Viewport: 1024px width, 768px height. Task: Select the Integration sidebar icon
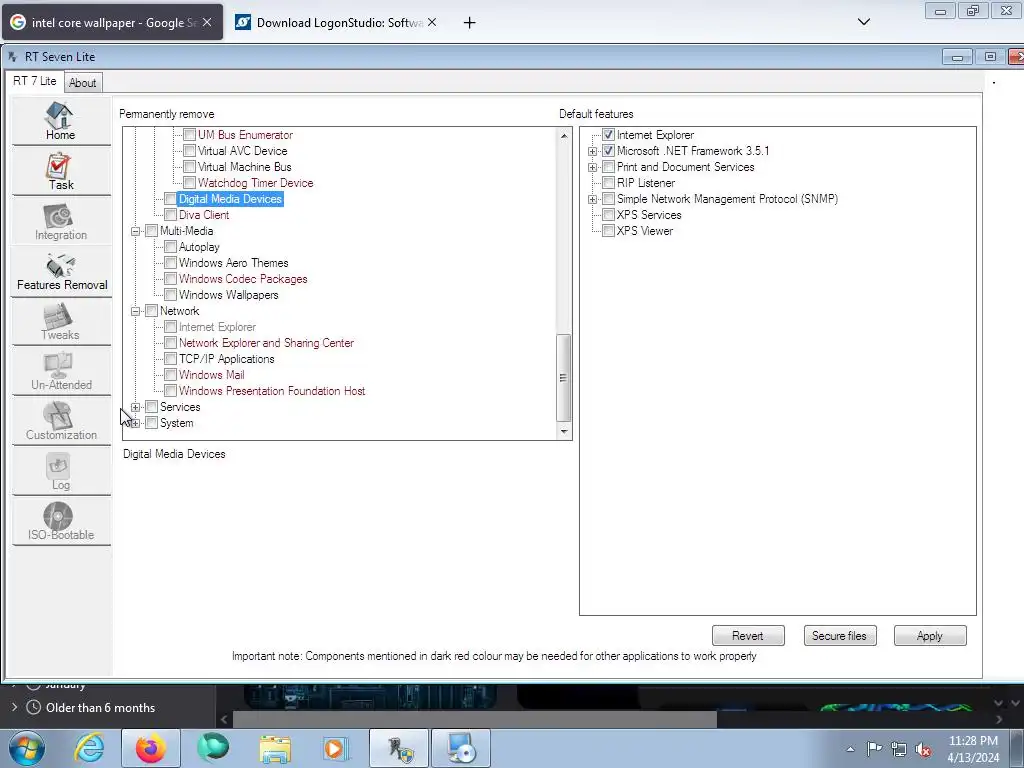pos(61,221)
